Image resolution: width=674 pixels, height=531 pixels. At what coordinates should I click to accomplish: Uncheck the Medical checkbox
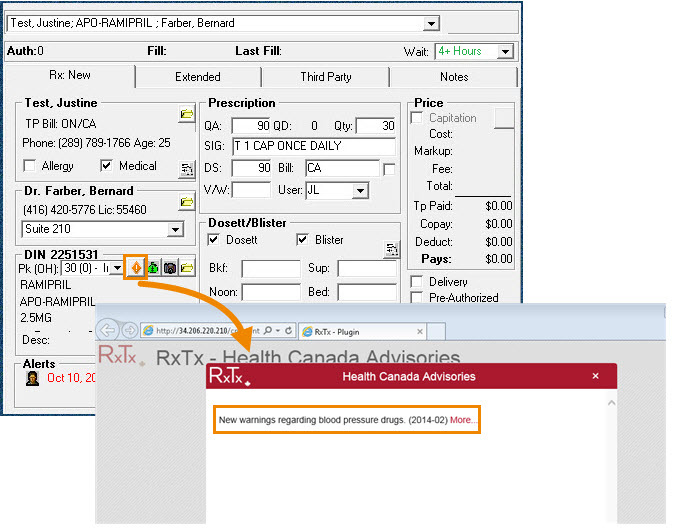[x=106, y=166]
